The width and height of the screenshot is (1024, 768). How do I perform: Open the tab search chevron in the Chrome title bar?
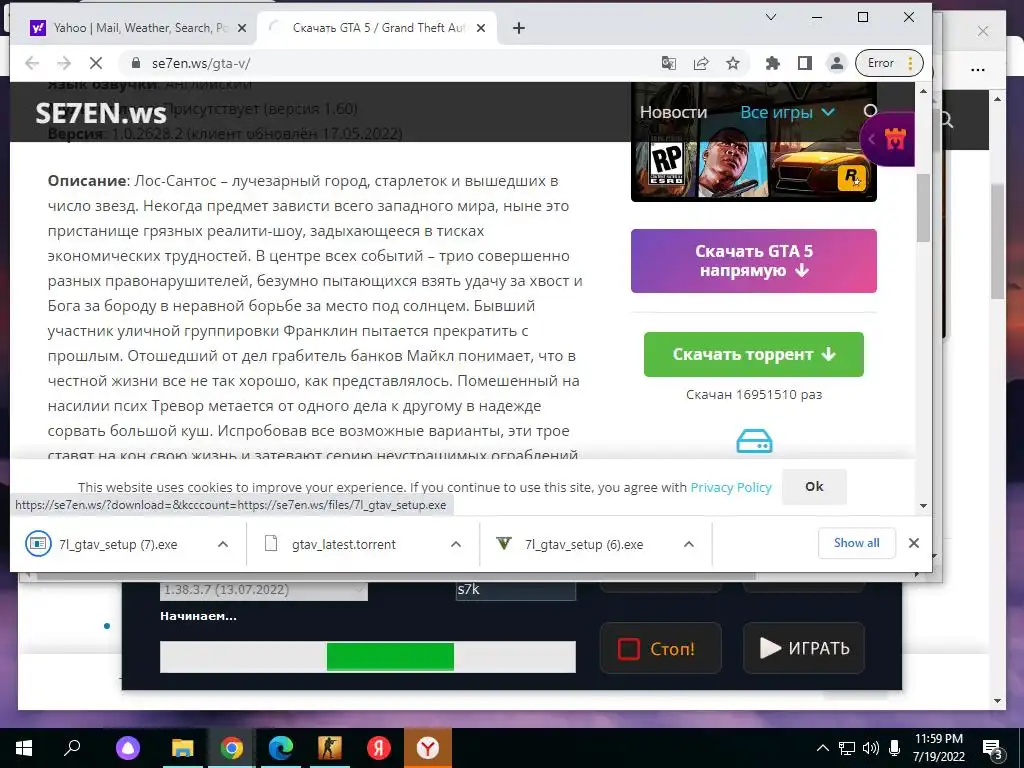[x=771, y=17]
